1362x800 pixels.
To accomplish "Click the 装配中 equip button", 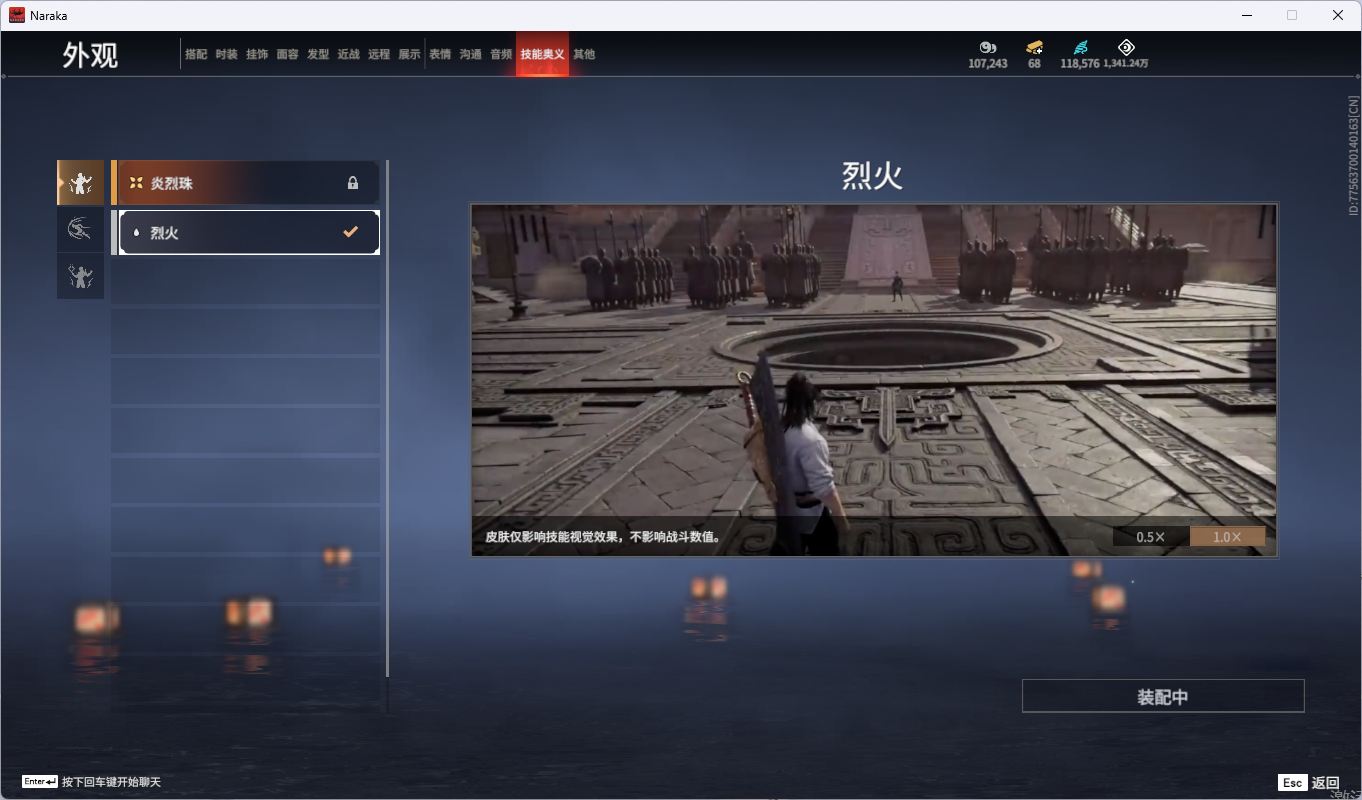I will 1163,696.
